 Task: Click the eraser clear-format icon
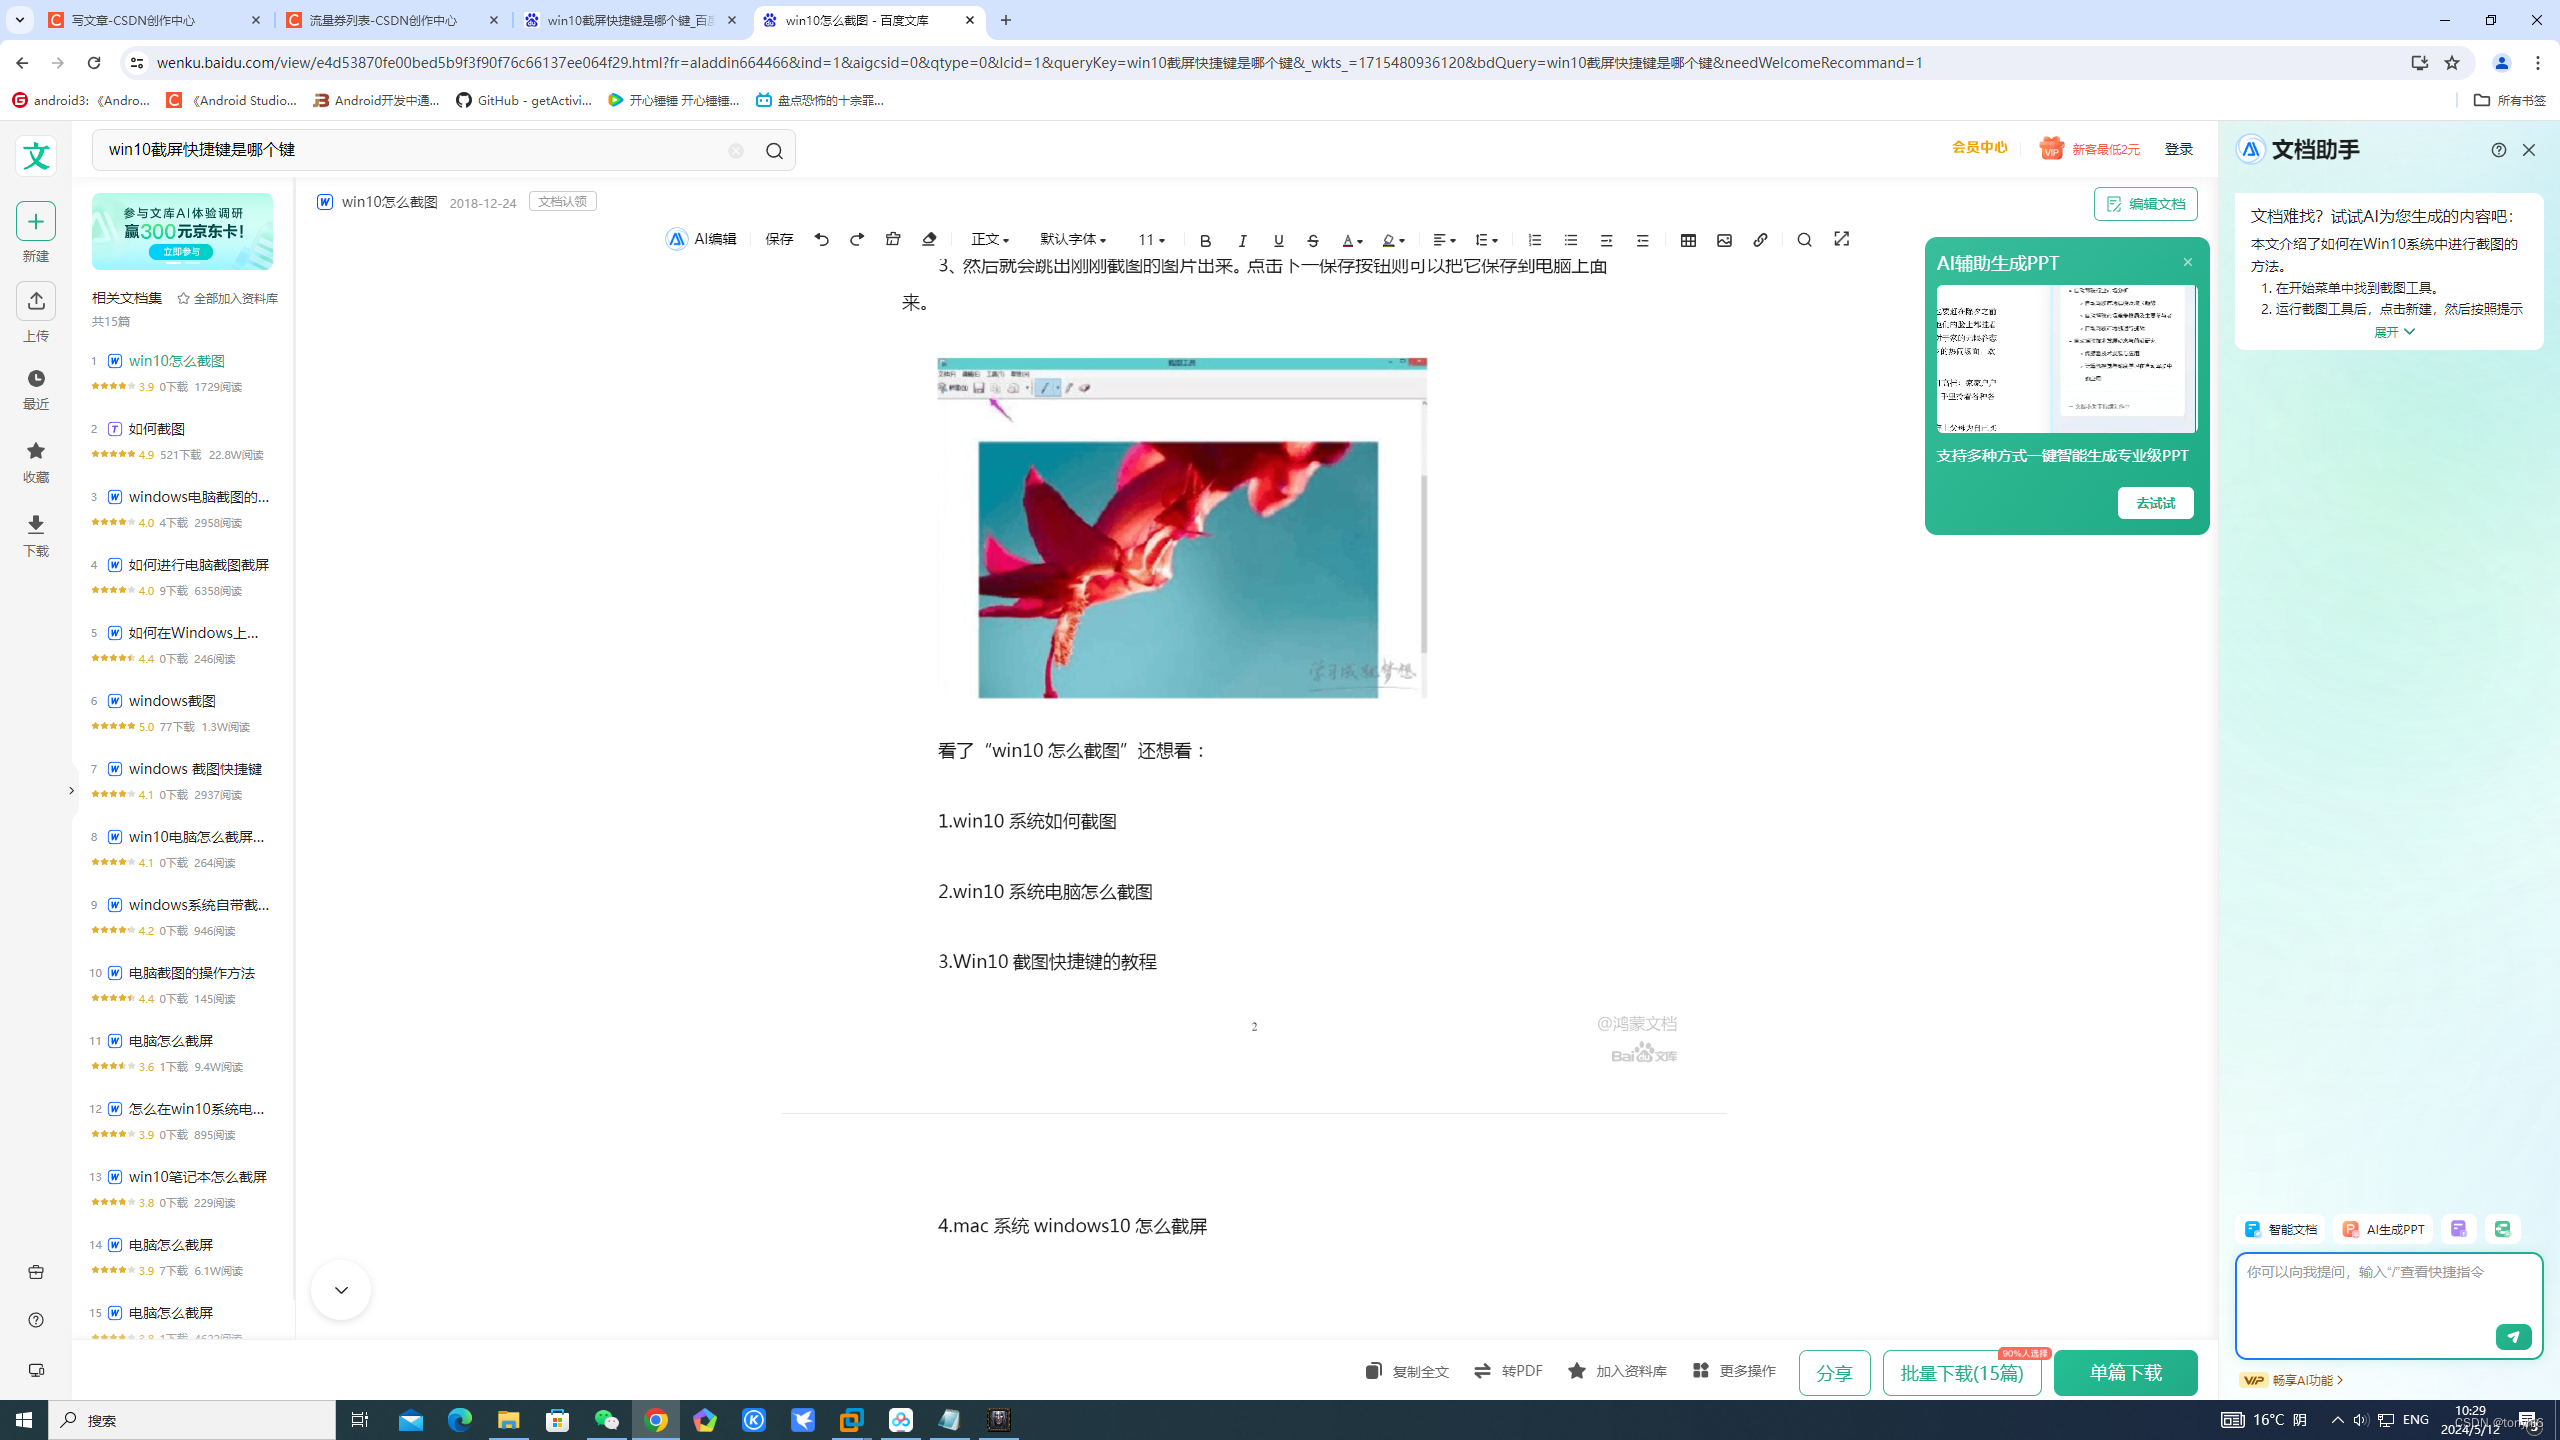pos(929,240)
